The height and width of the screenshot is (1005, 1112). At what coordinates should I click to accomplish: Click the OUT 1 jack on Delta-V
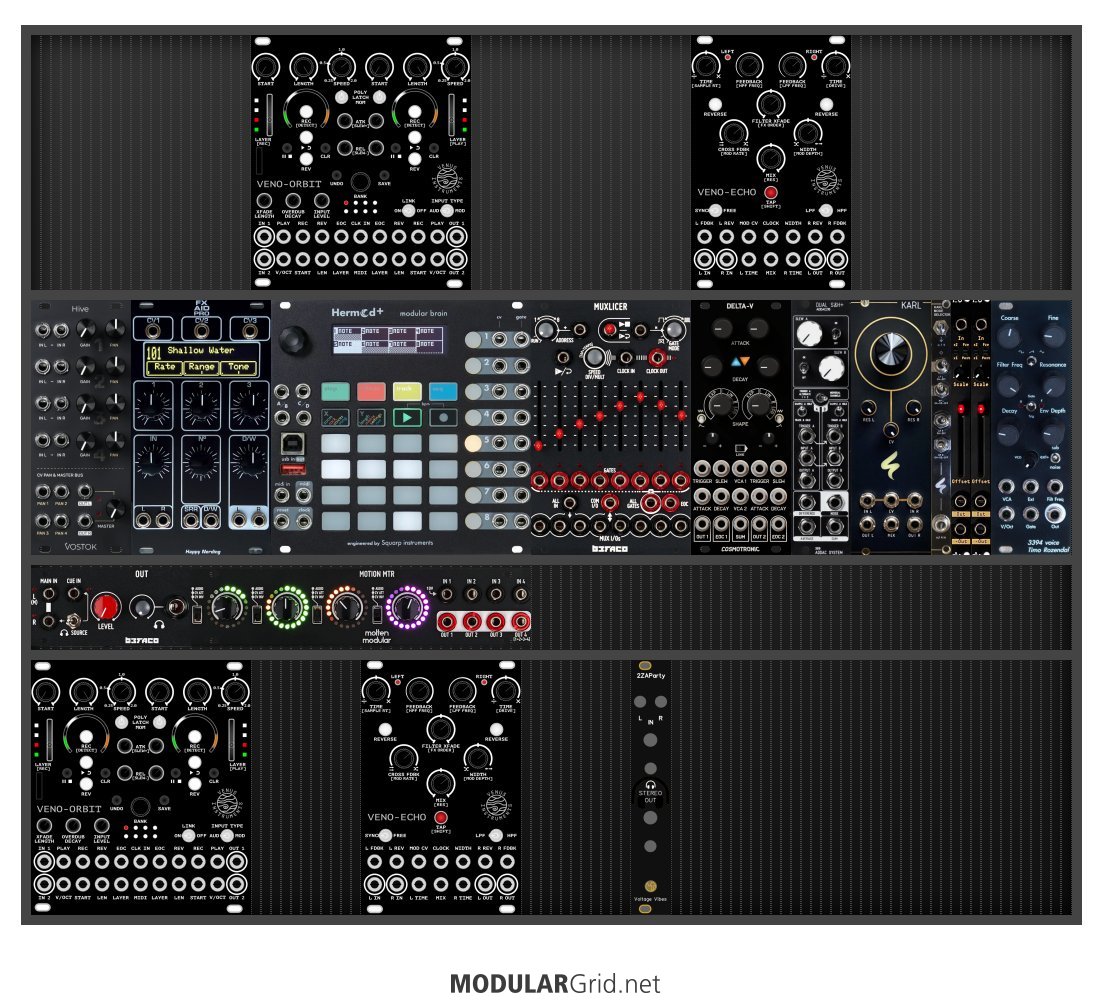point(702,525)
